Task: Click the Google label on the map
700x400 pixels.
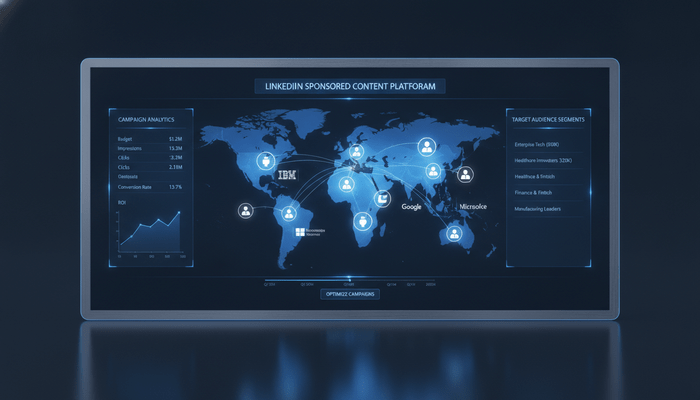Action: coord(411,207)
